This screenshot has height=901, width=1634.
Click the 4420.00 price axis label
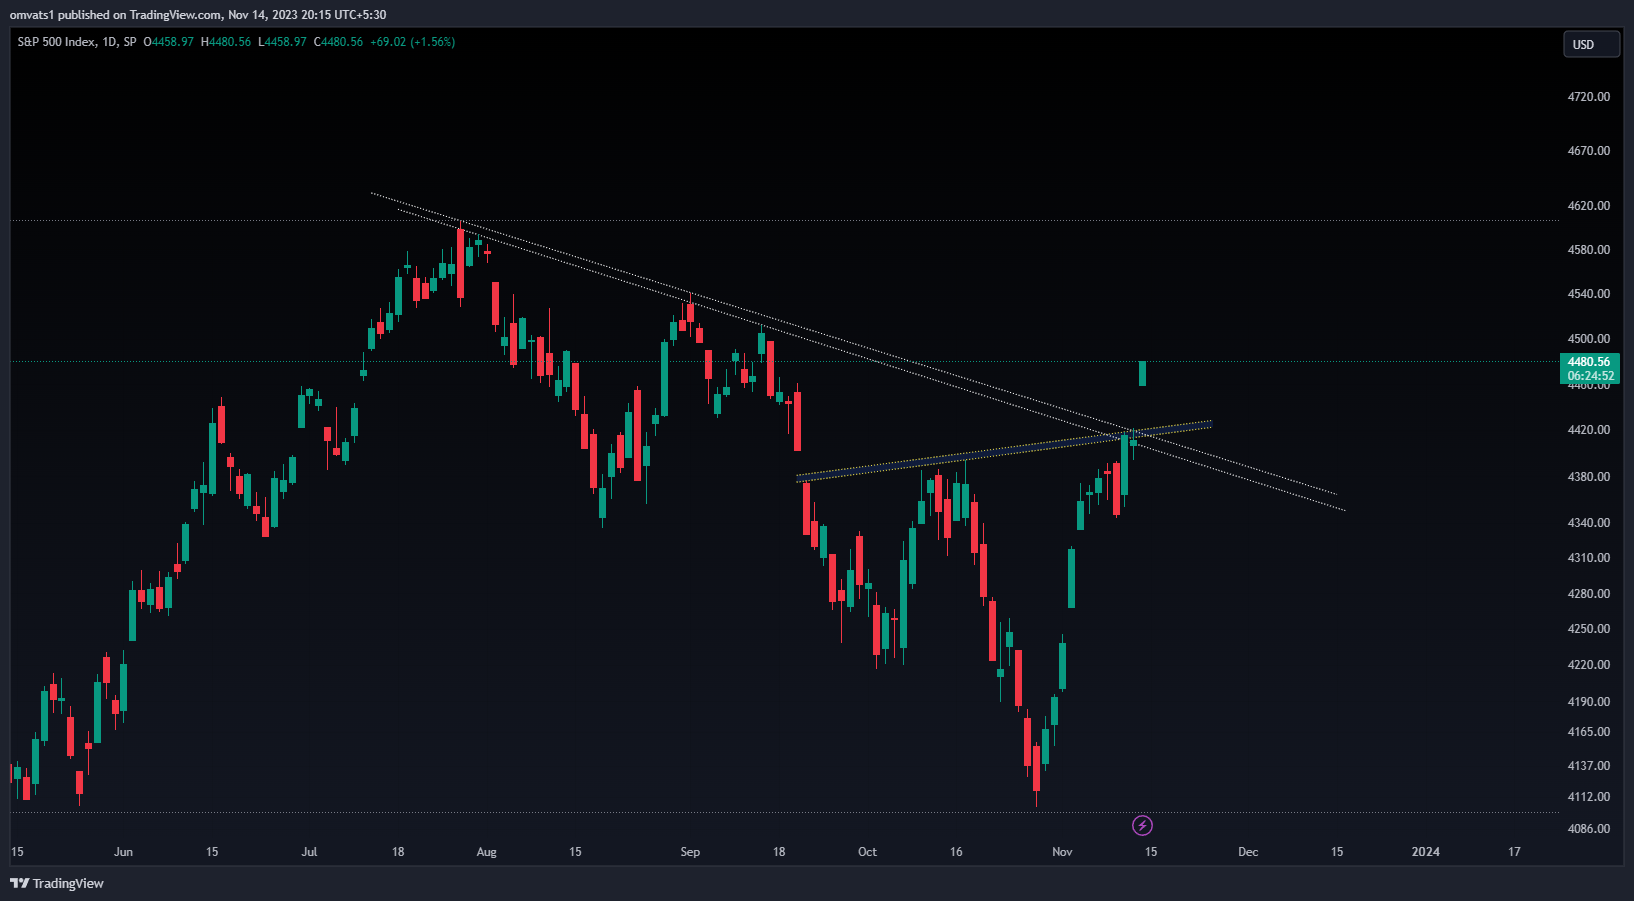1589,430
